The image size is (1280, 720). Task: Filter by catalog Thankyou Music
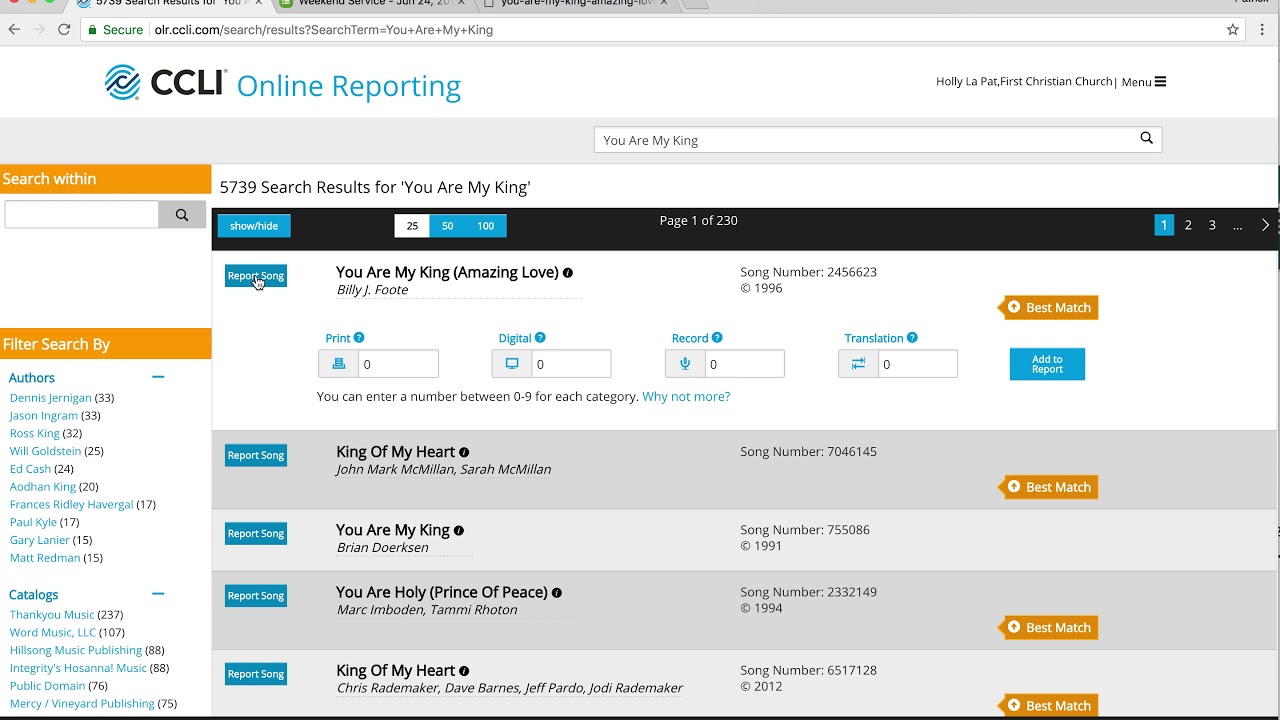pyautogui.click(x=52, y=615)
